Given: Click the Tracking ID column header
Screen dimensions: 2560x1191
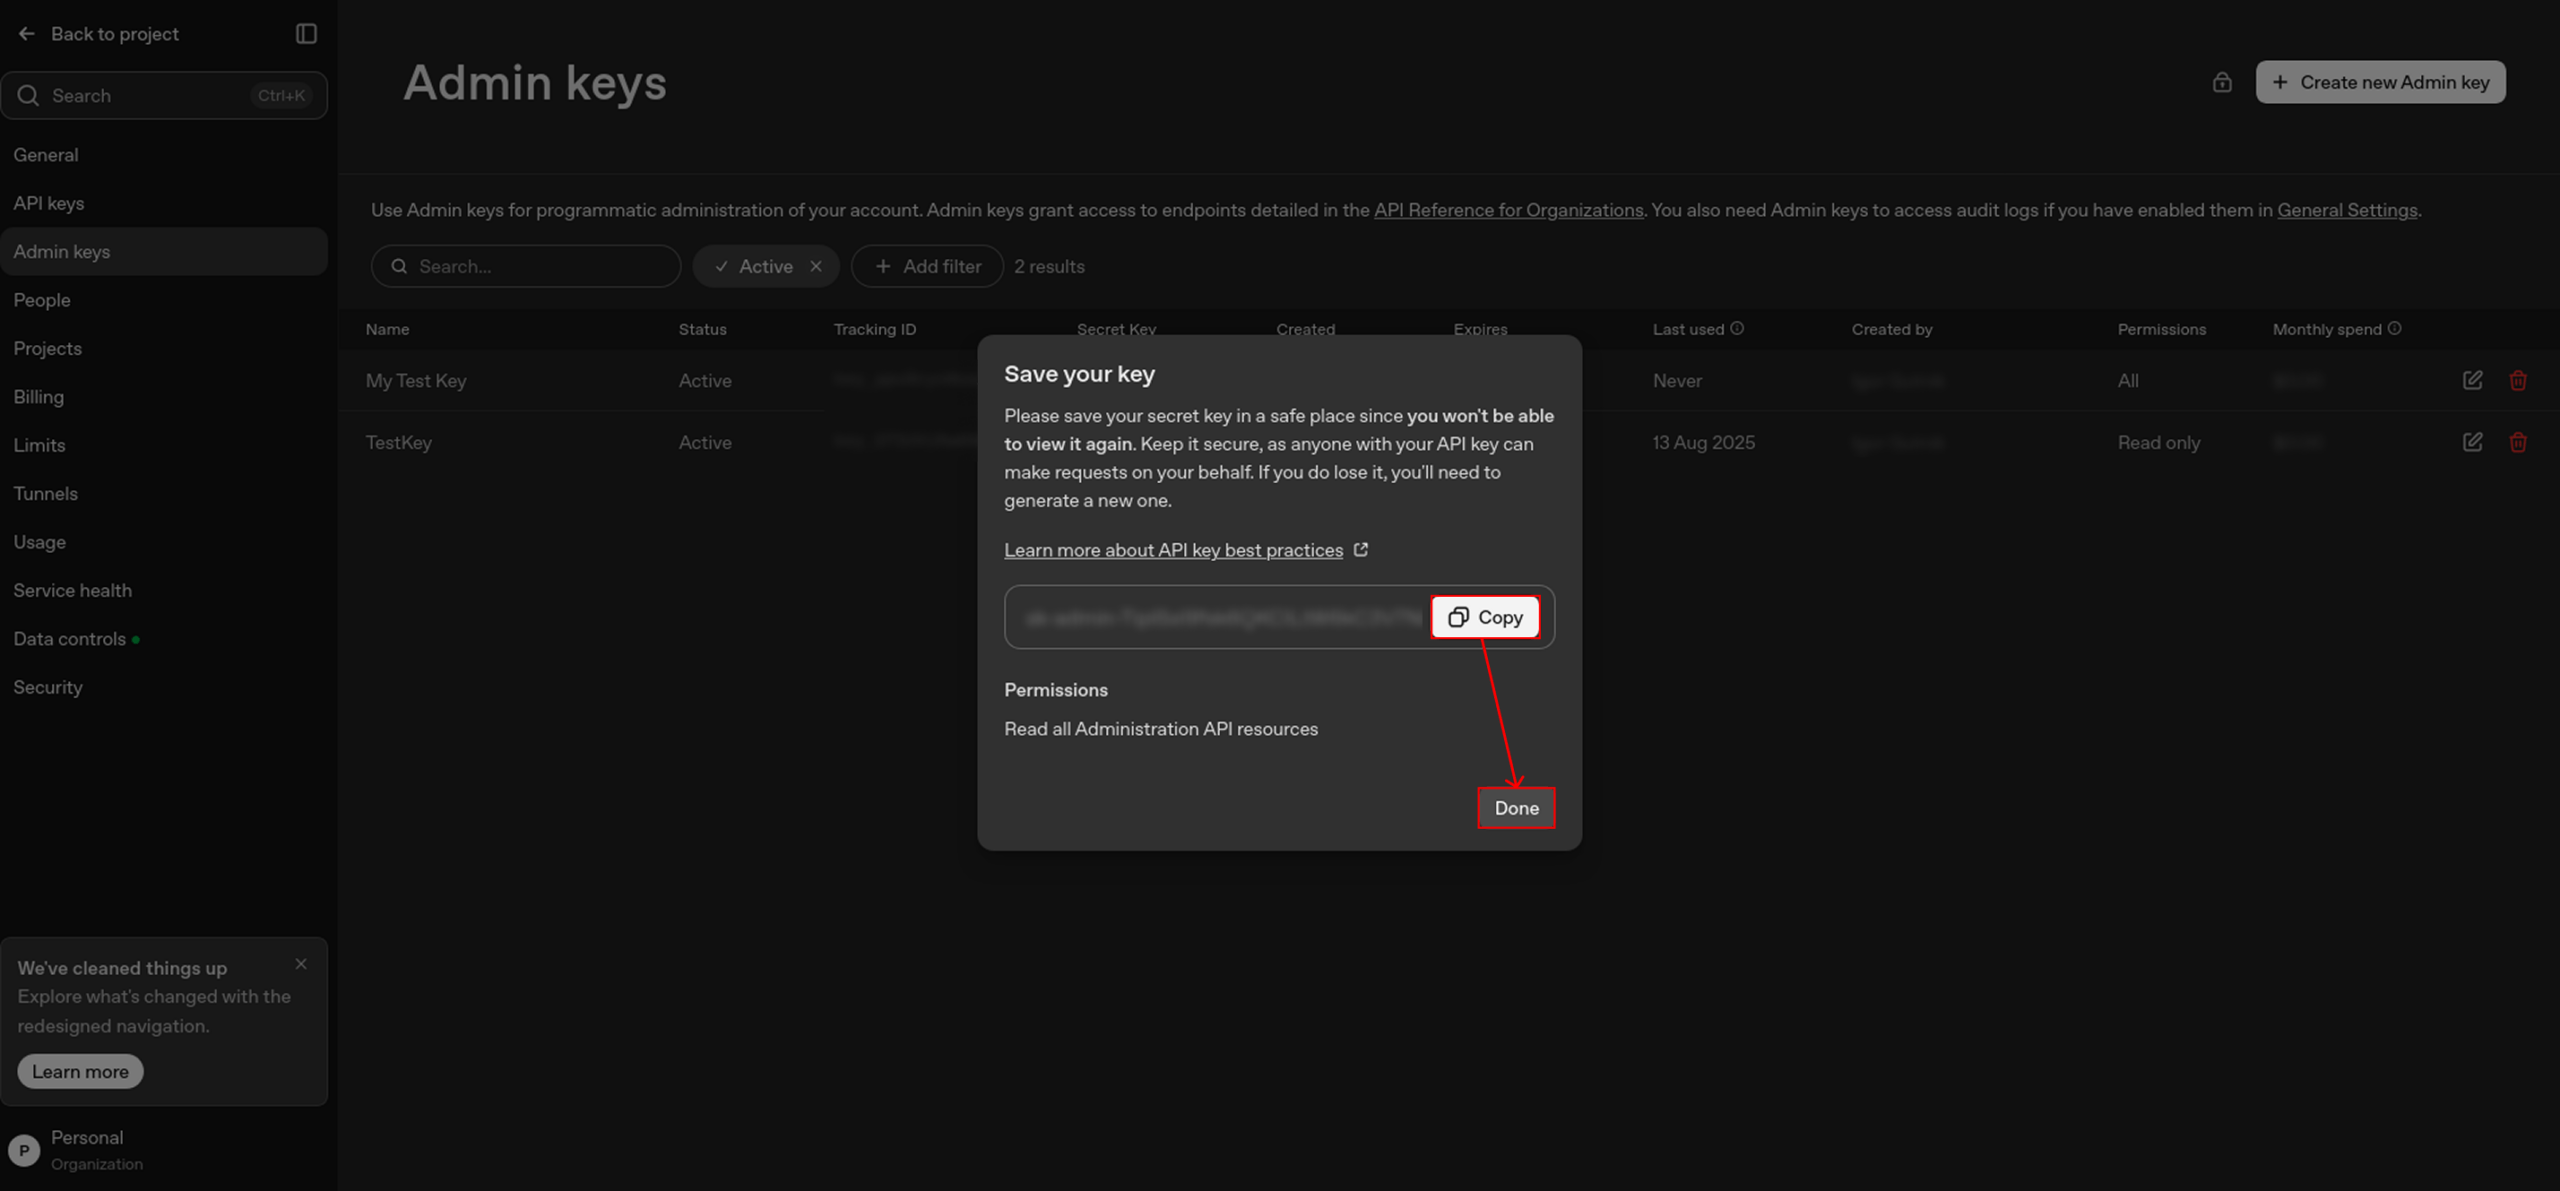Looking at the screenshot, I should click(x=875, y=330).
